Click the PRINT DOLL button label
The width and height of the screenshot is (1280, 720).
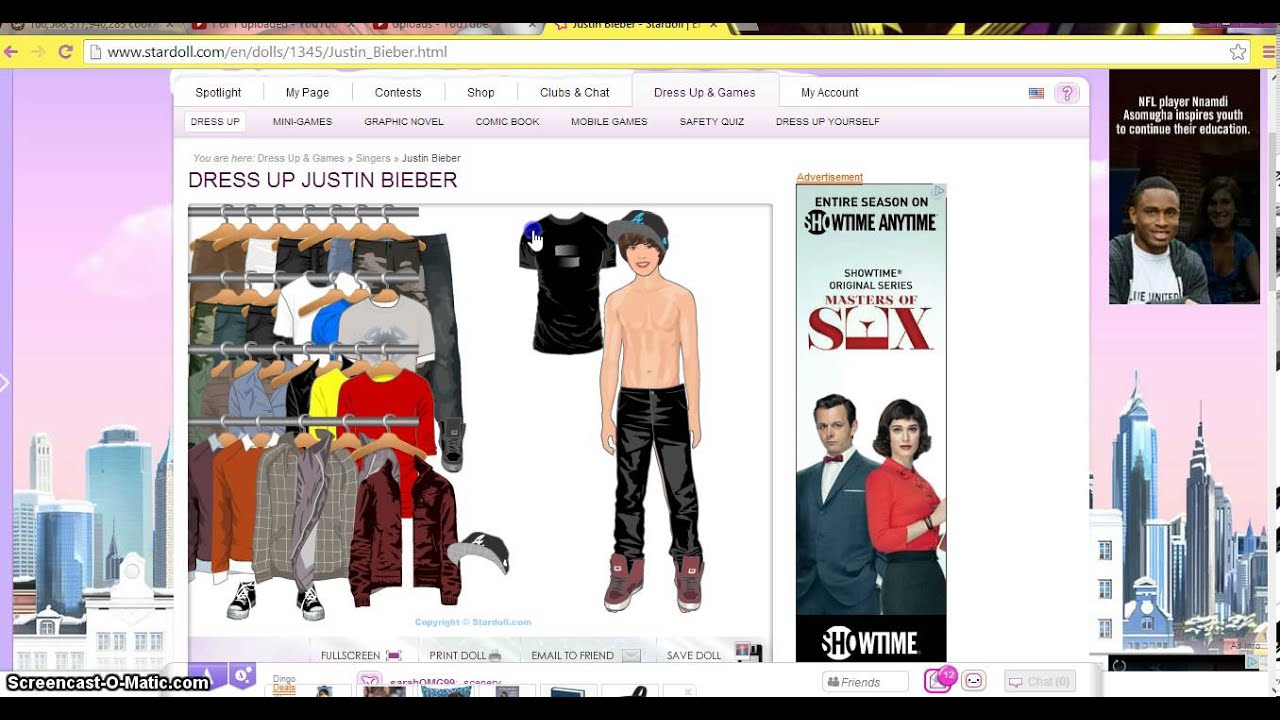coord(457,656)
